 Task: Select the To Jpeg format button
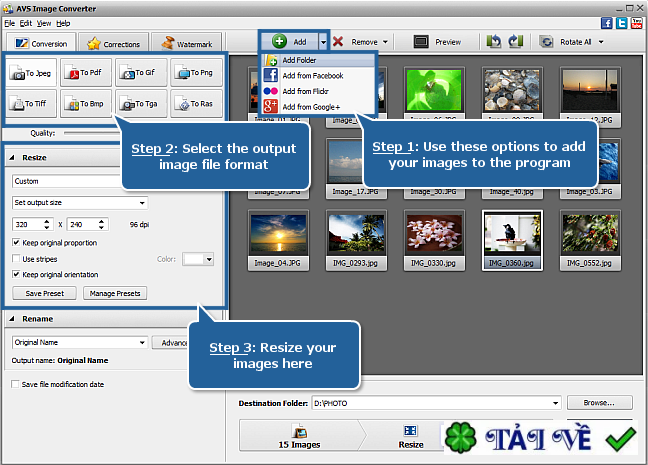click(32, 73)
